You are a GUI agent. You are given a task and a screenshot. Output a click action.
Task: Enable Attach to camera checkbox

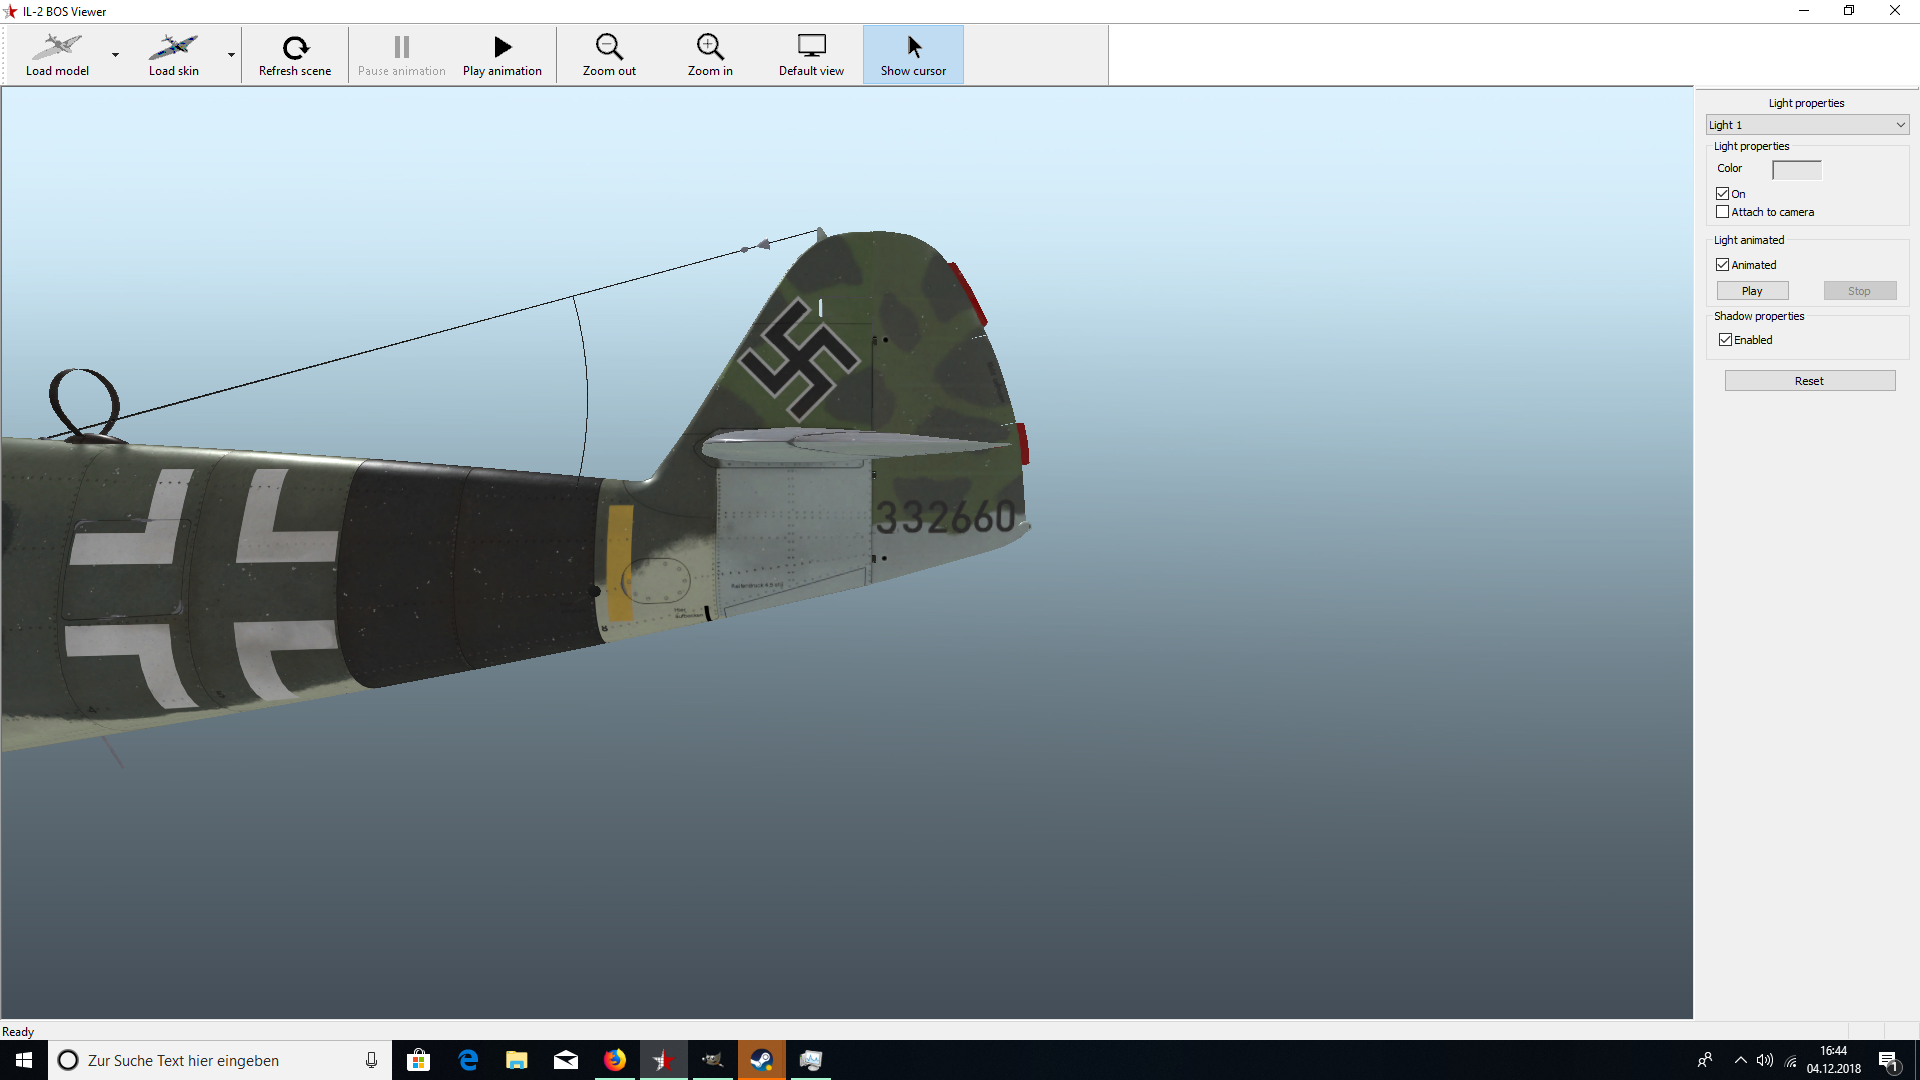tap(1723, 212)
